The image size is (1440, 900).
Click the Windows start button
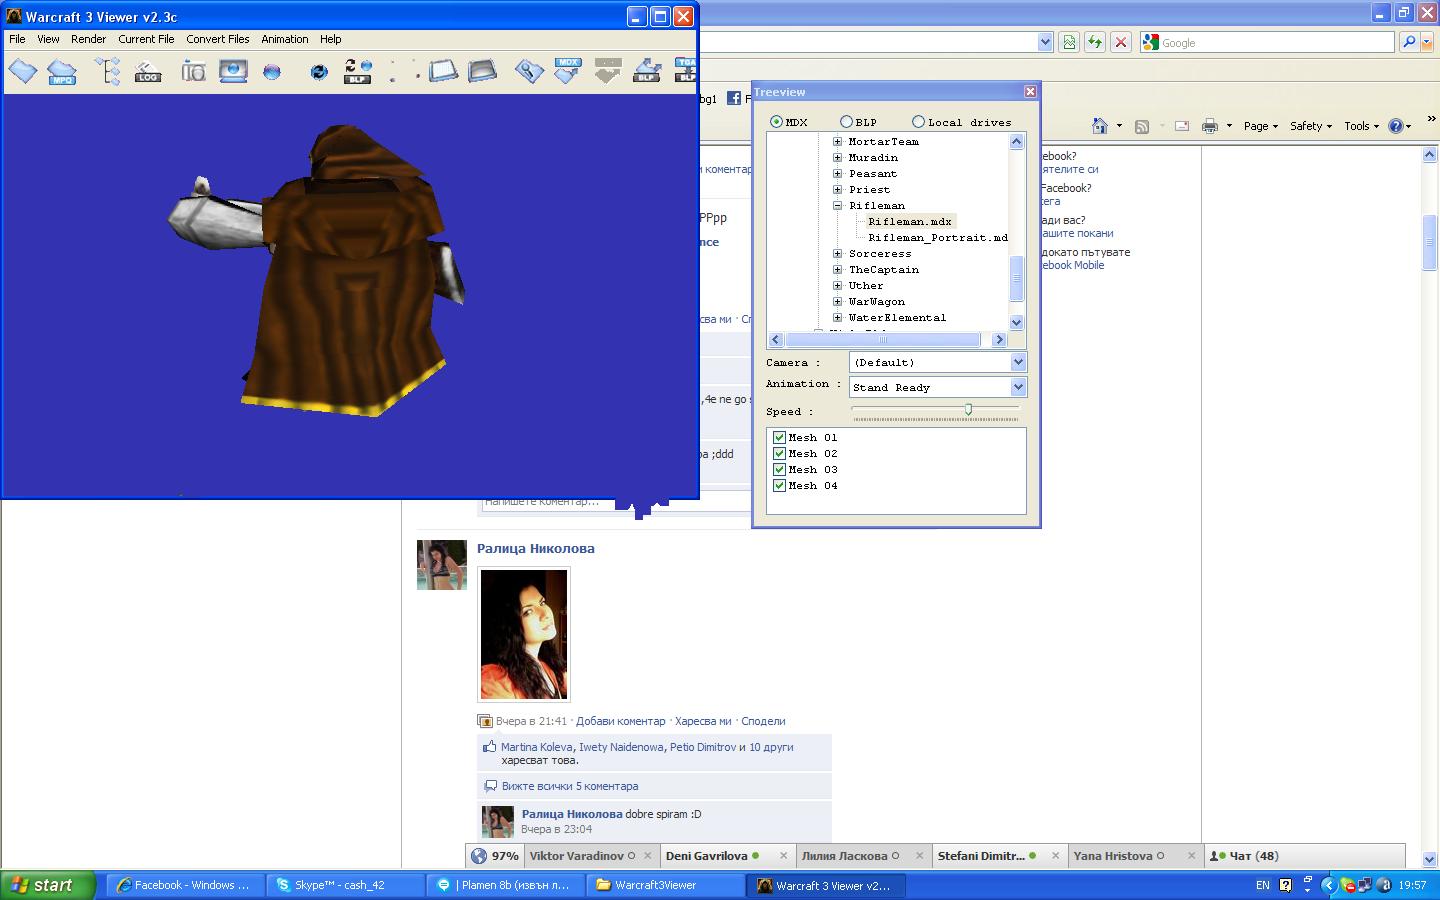coord(47,885)
